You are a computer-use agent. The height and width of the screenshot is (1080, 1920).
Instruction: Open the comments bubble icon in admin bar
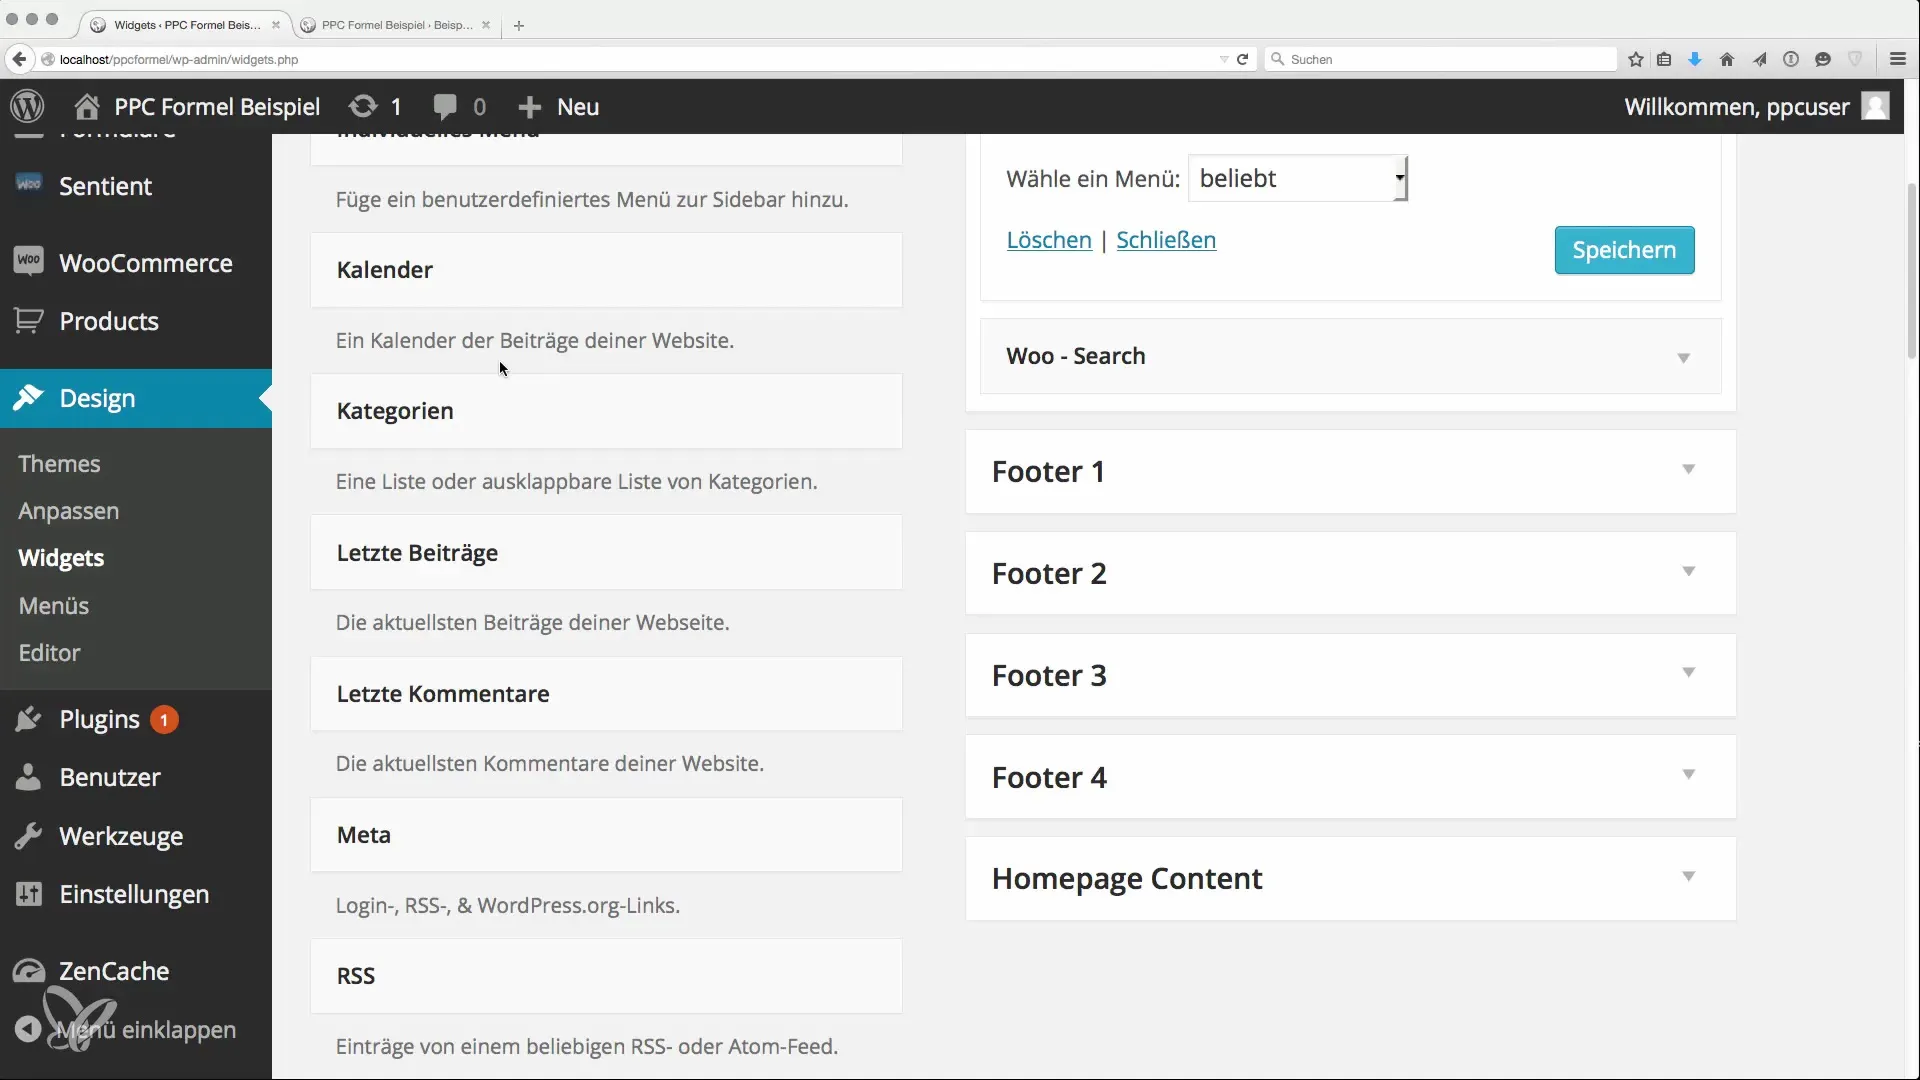(445, 107)
